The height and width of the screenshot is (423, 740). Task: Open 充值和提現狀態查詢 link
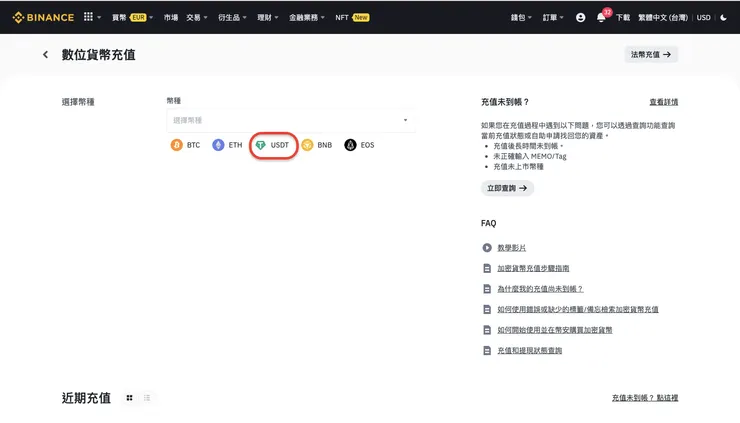pyautogui.click(x=530, y=350)
